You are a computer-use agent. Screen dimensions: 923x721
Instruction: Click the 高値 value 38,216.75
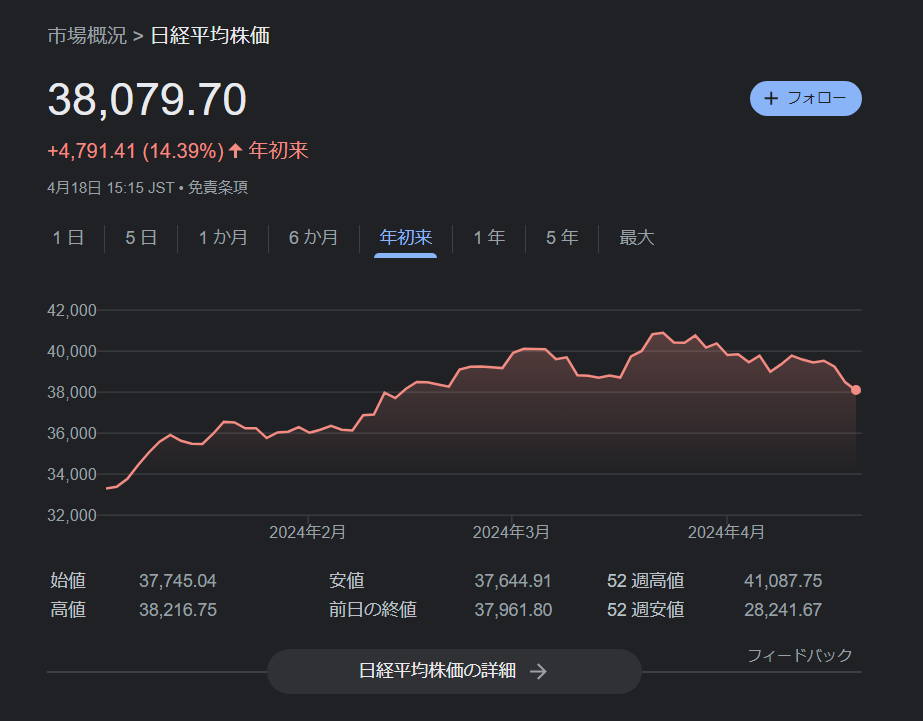coord(178,610)
